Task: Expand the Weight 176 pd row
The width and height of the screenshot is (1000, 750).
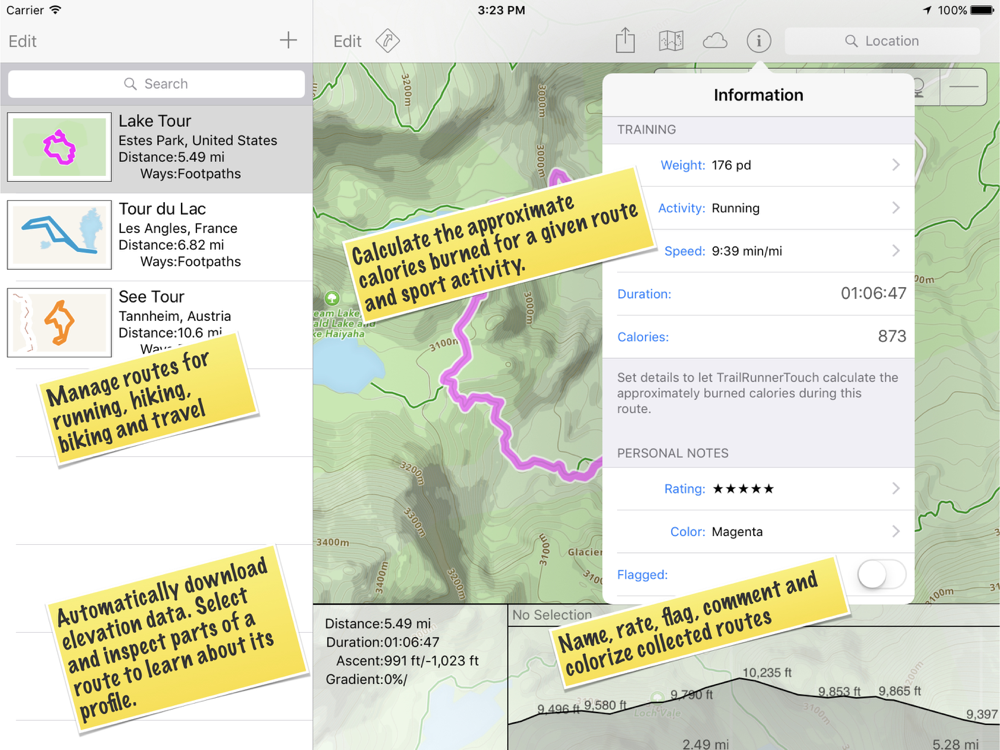Action: [x=758, y=165]
